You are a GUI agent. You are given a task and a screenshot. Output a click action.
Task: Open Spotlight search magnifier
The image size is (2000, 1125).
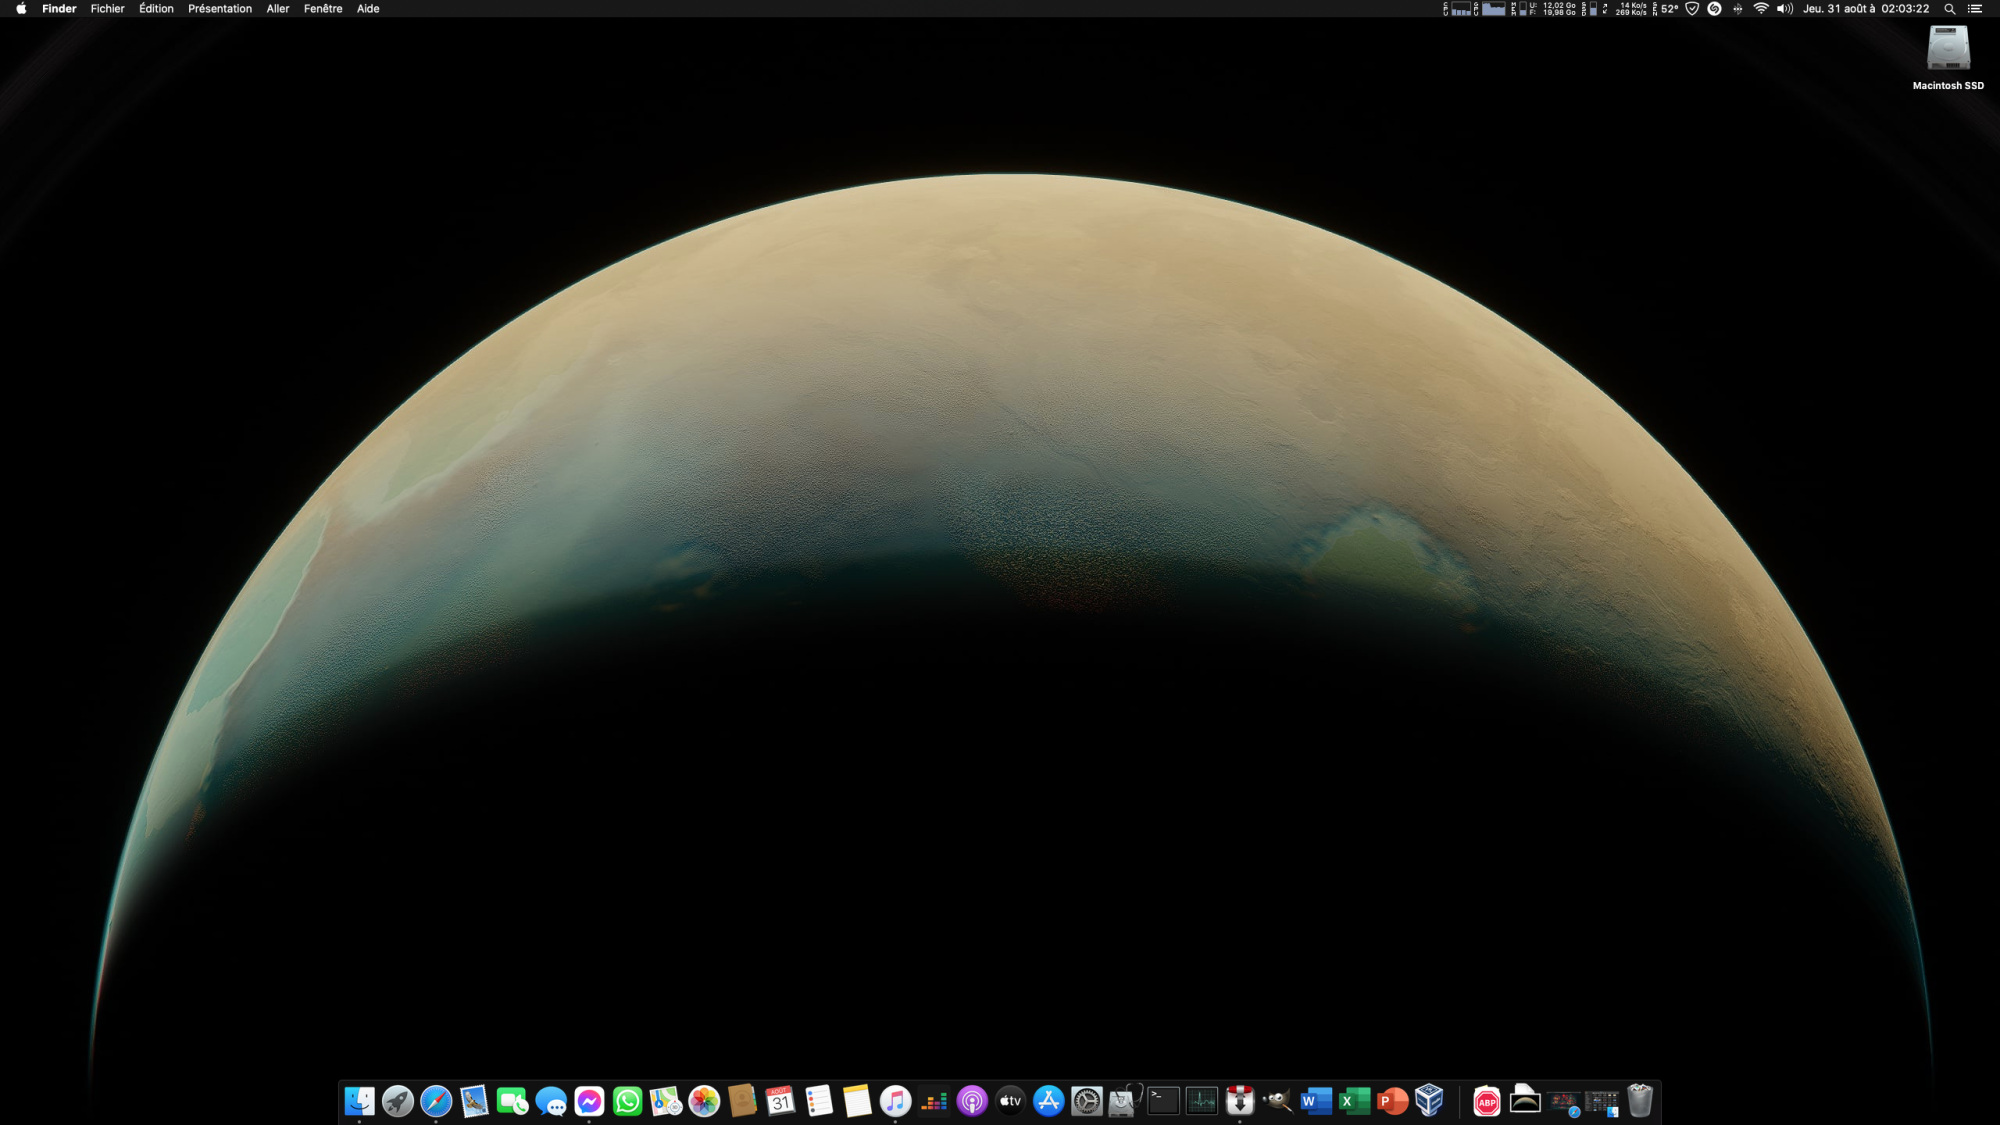tap(1949, 8)
